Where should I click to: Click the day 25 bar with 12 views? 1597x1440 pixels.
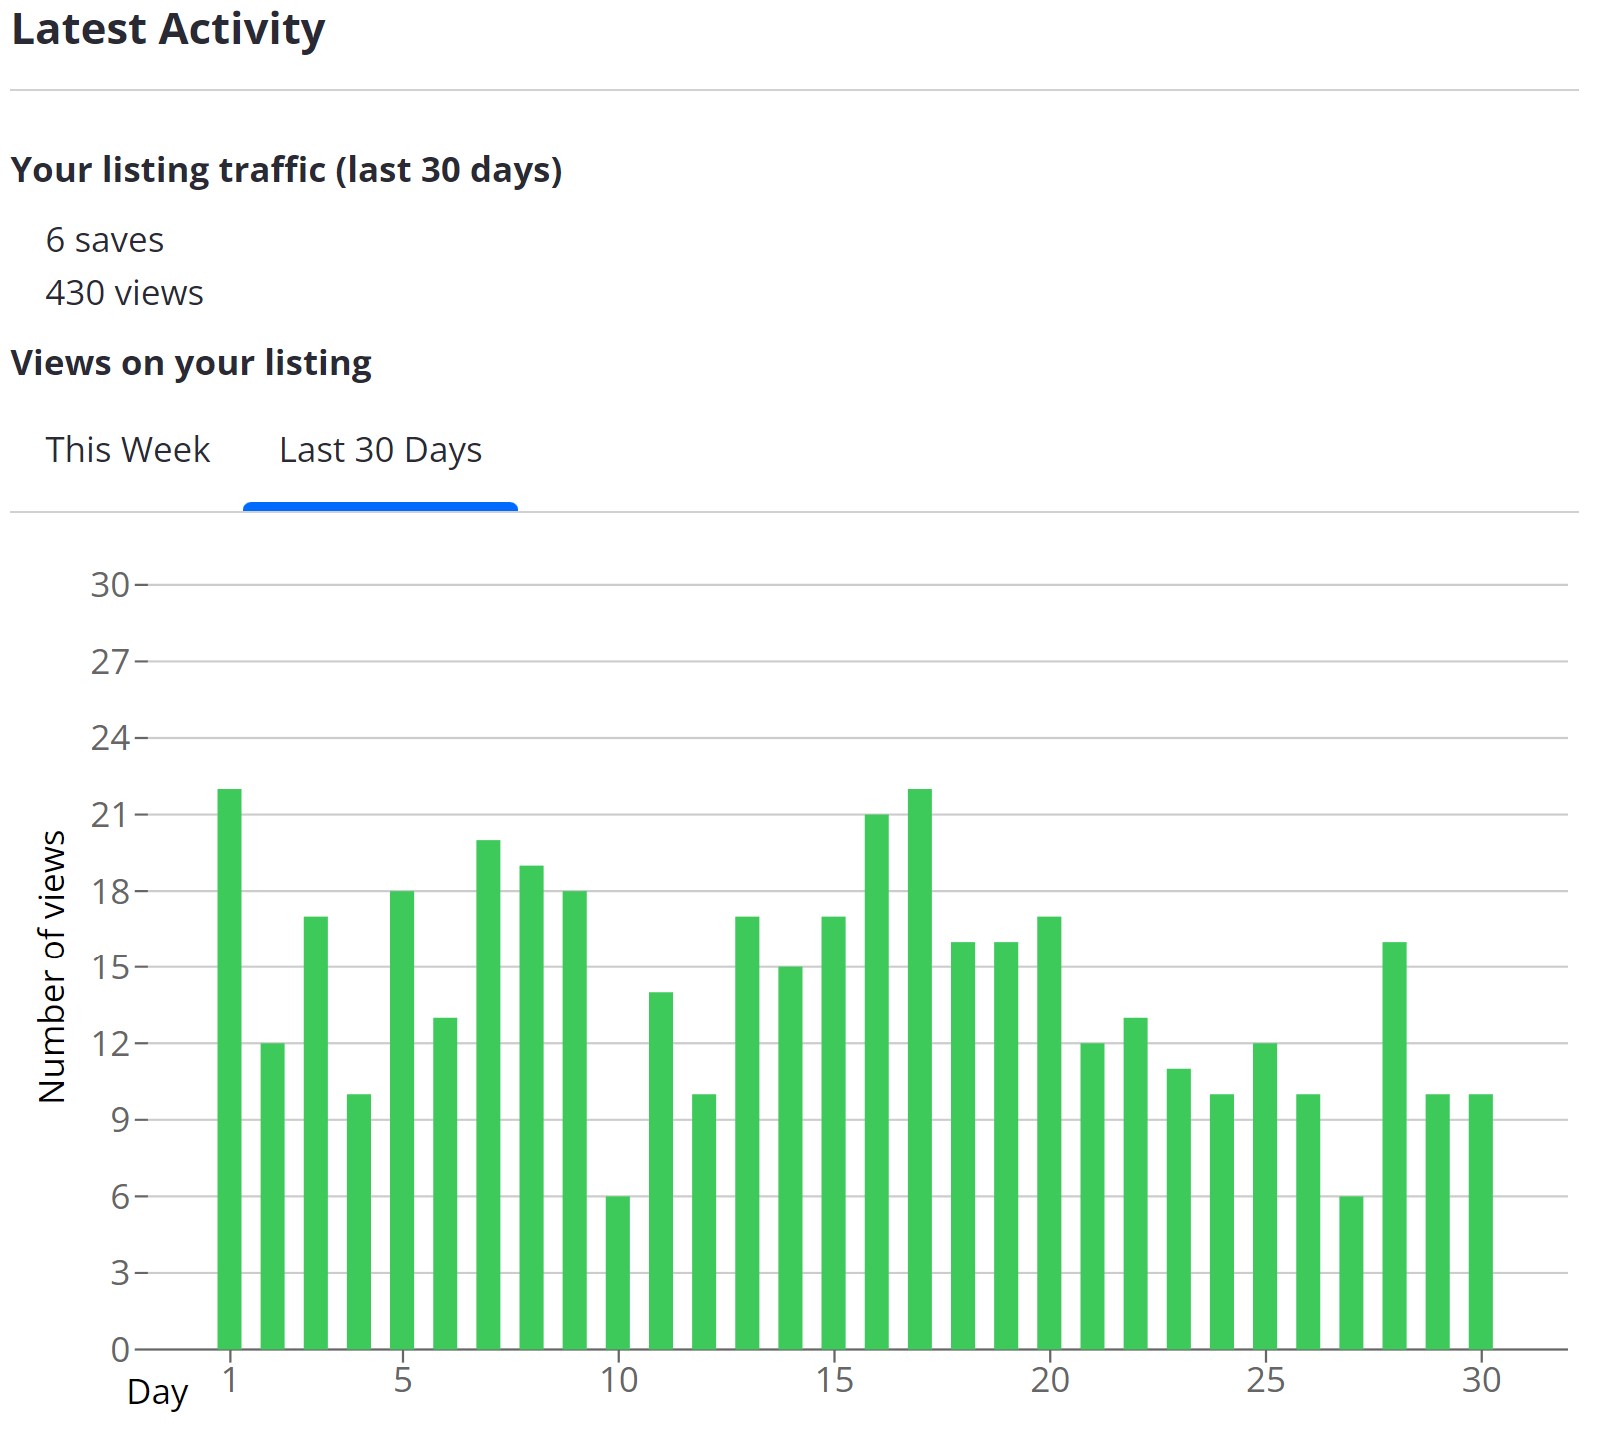click(x=1265, y=1196)
